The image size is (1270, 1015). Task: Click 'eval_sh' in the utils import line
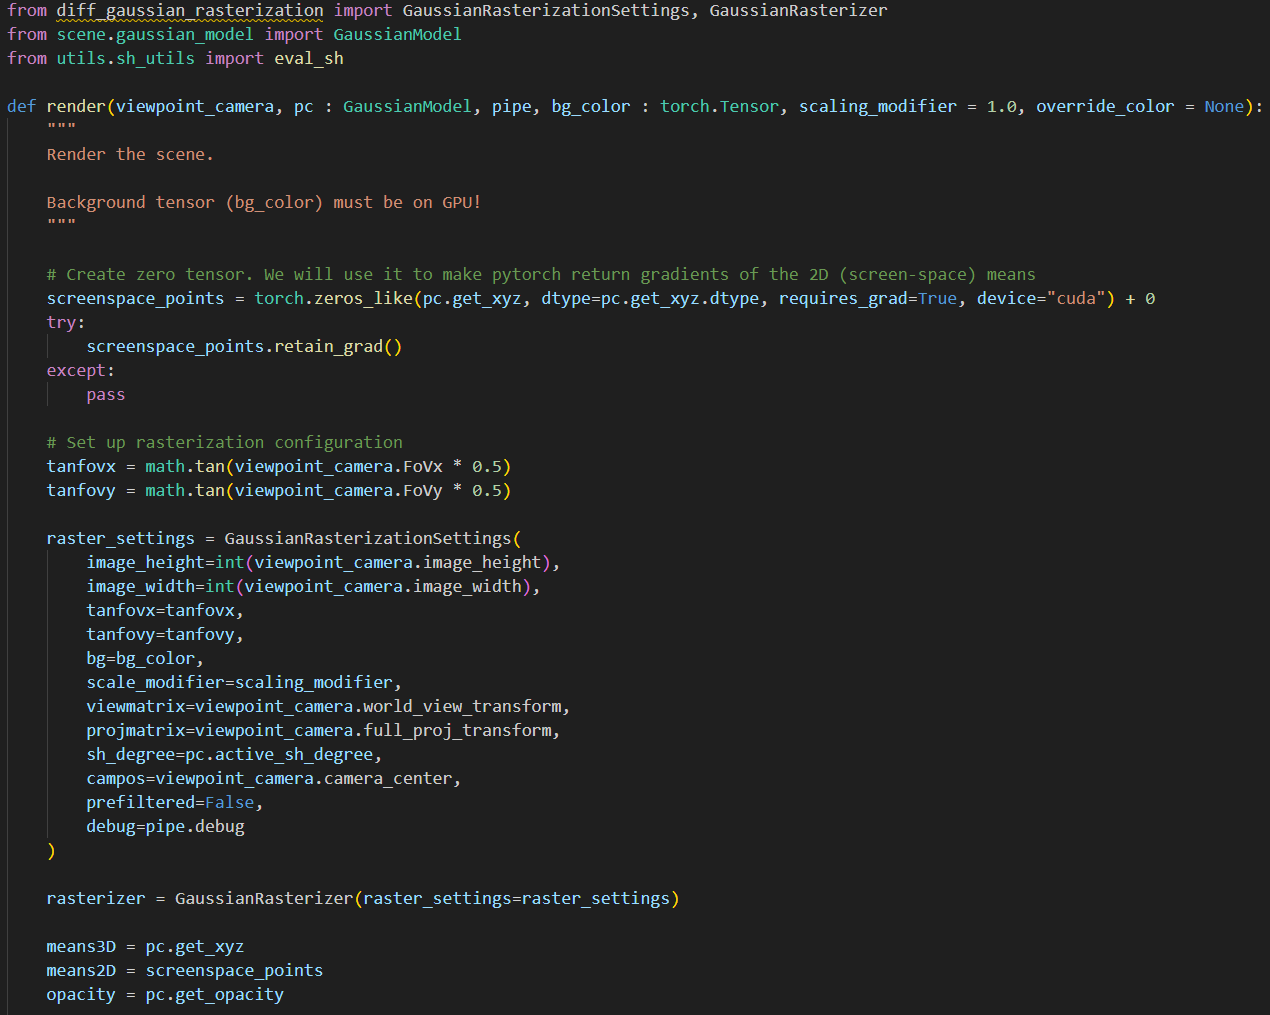coord(309,59)
